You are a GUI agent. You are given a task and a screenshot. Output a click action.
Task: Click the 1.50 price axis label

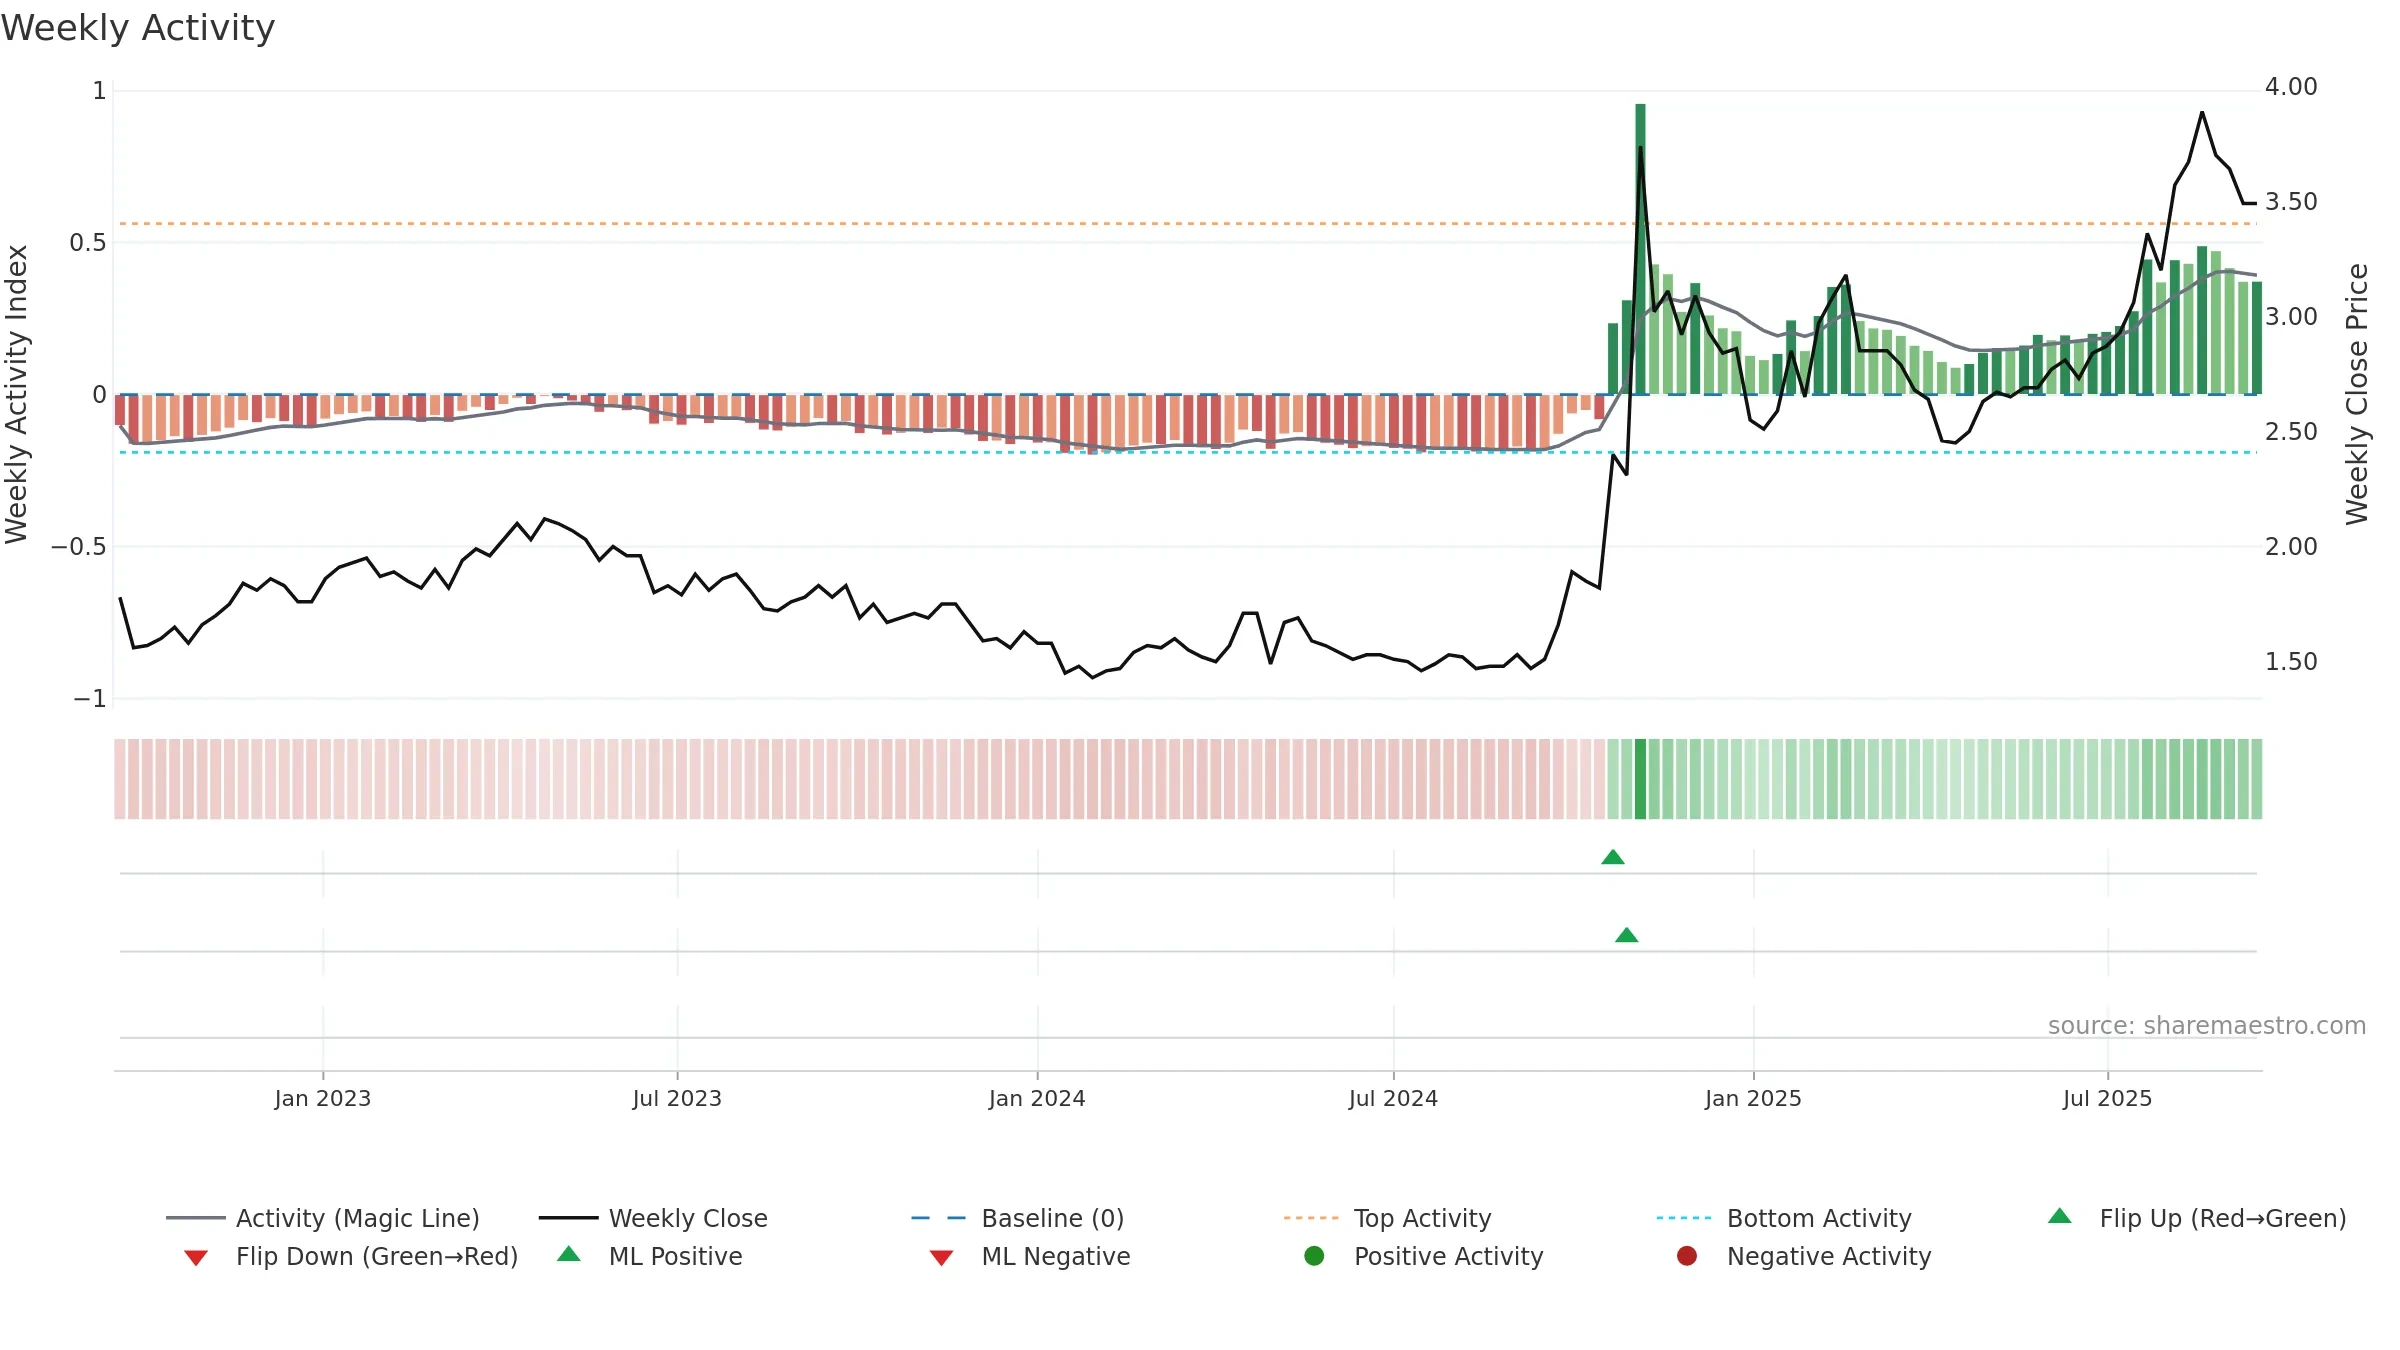point(2291,662)
